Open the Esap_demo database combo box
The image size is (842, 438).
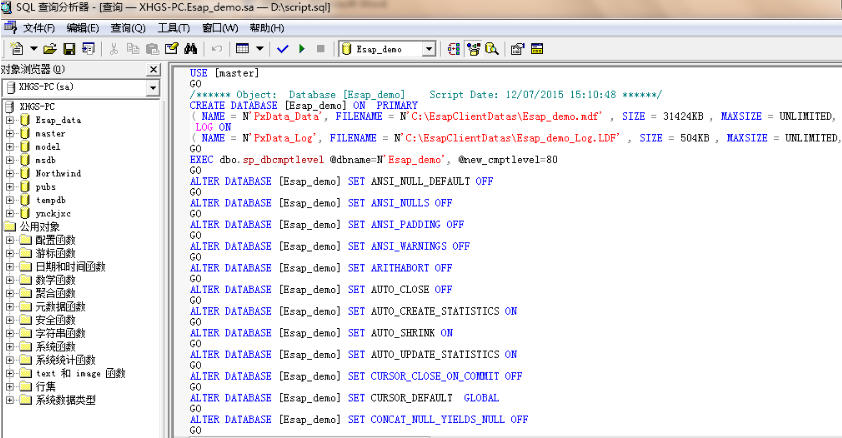pos(387,49)
